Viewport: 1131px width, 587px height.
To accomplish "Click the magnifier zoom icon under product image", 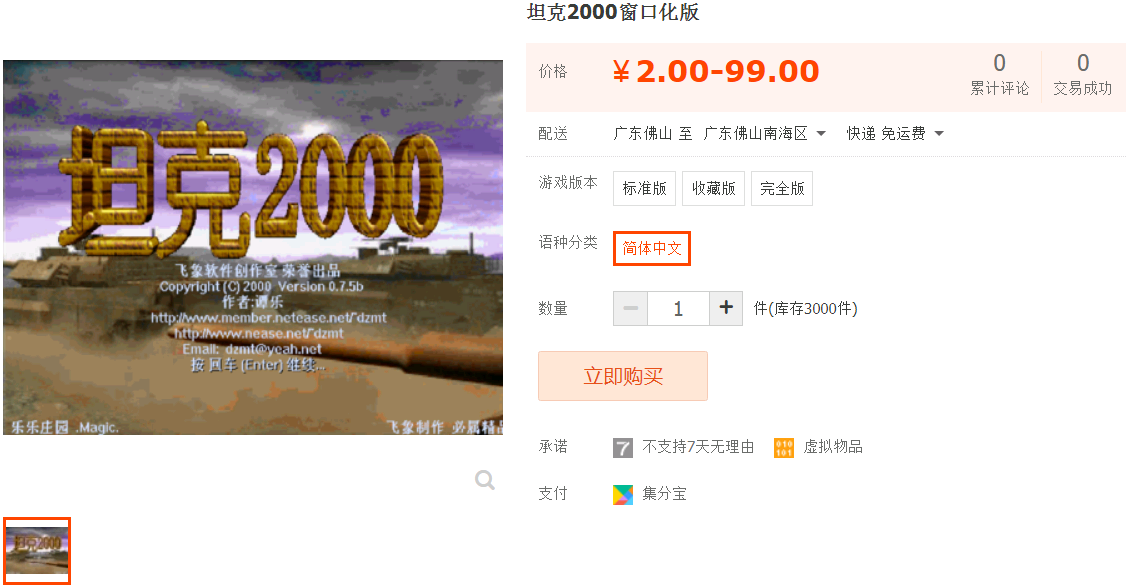I will tap(485, 480).
